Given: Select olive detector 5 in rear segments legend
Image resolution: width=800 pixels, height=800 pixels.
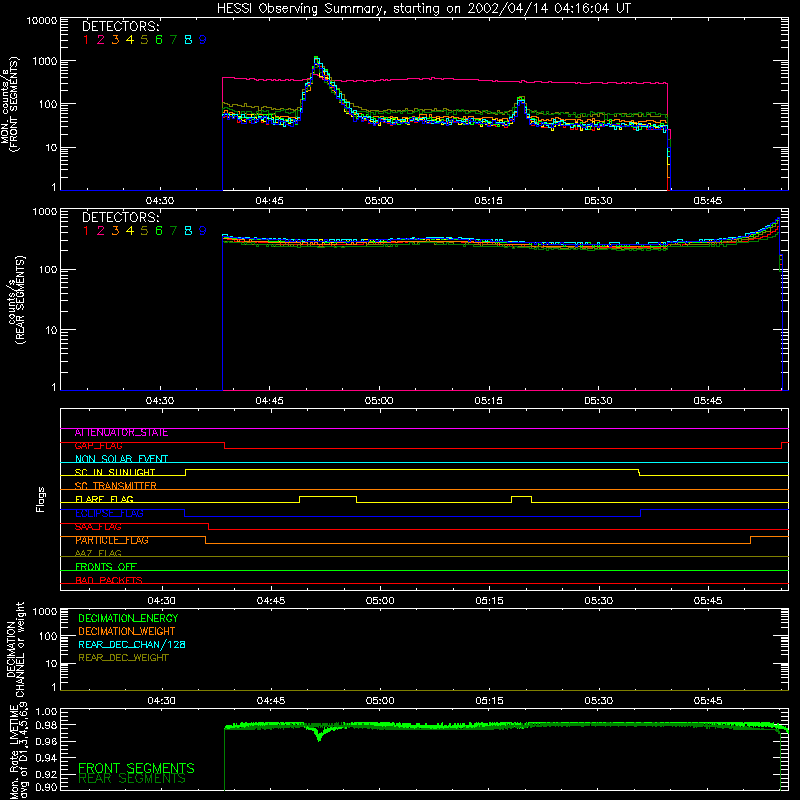Looking at the screenshot, I should (144, 231).
